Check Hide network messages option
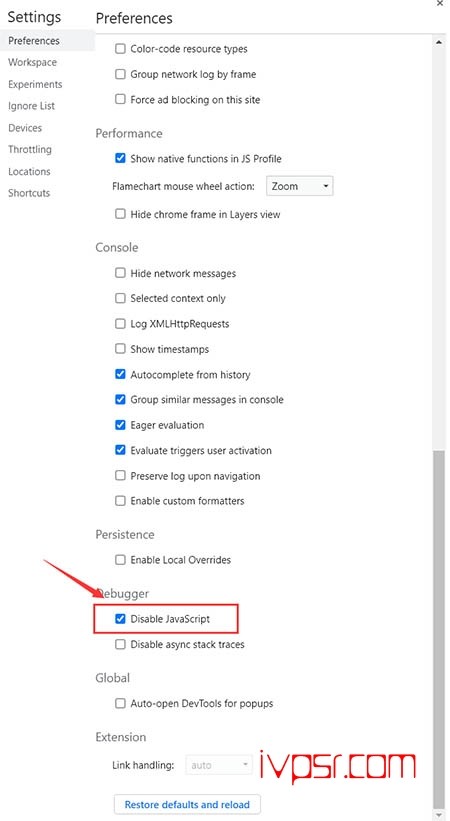Image resolution: width=450 pixels, height=821 pixels. 120,273
